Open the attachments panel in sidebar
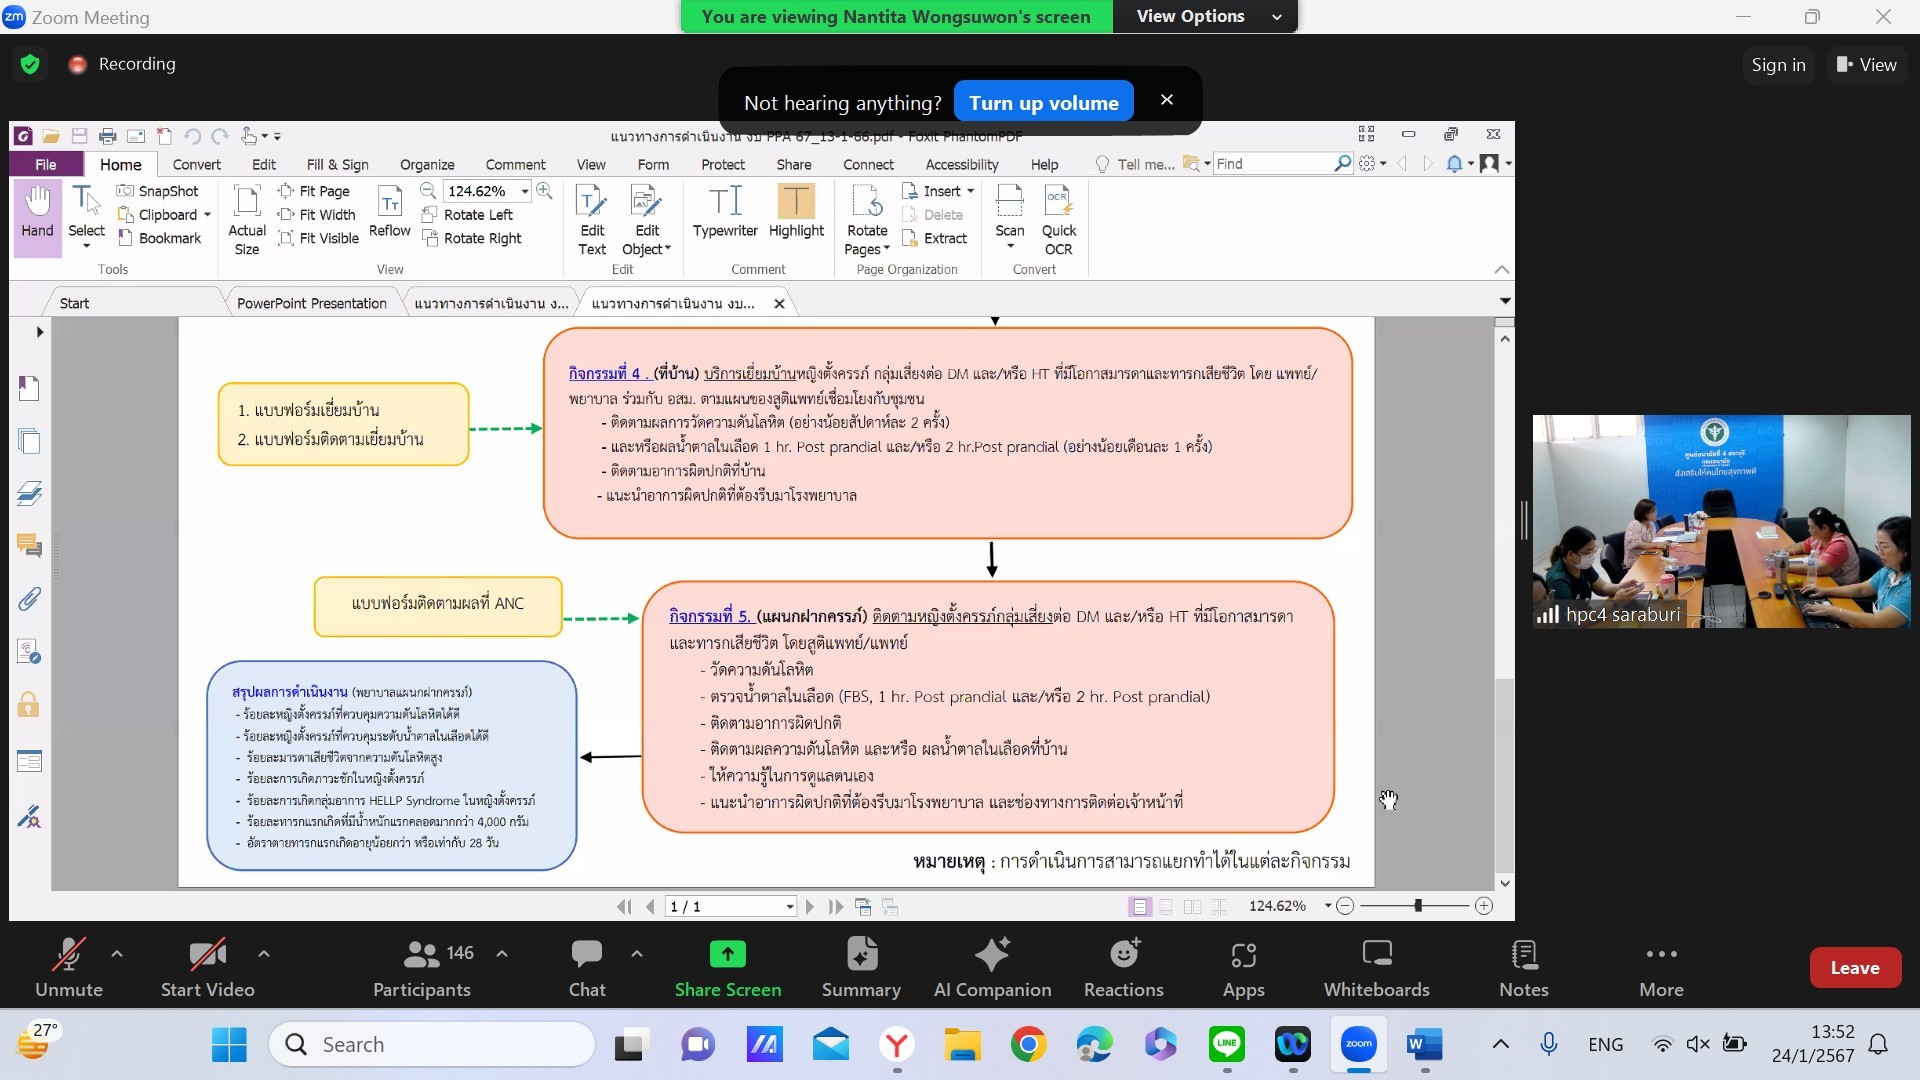This screenshot has height=1080, width=1920. point(29,599)
